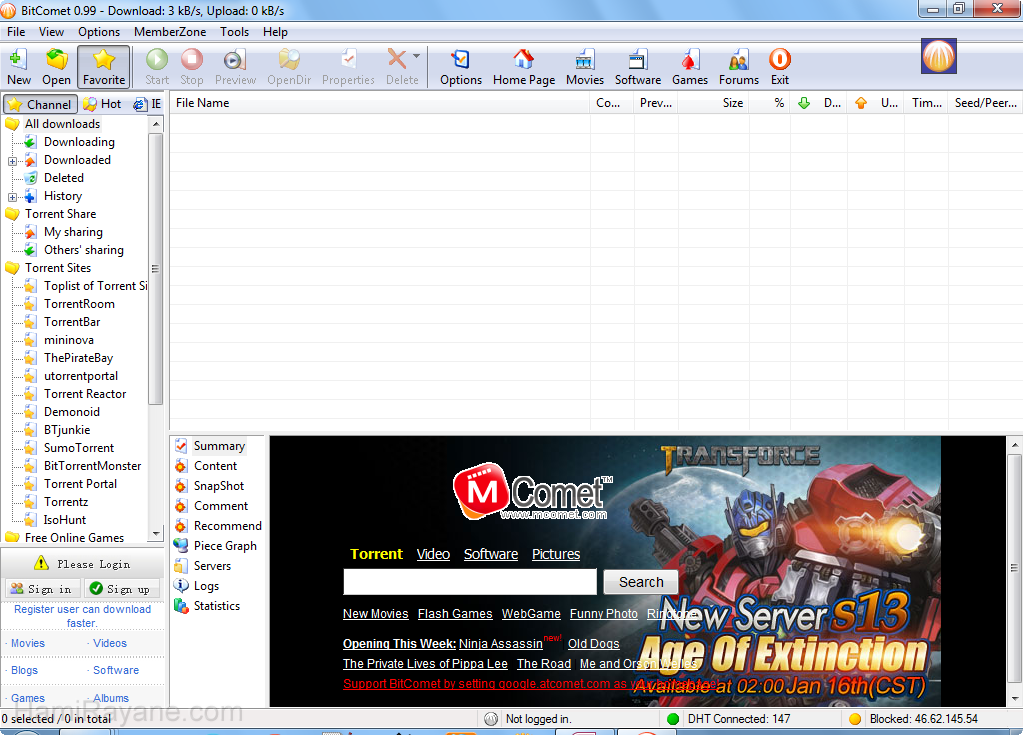Switch to the IE tab
This screenshot has height=735, width=1023.
coord(147,104)
